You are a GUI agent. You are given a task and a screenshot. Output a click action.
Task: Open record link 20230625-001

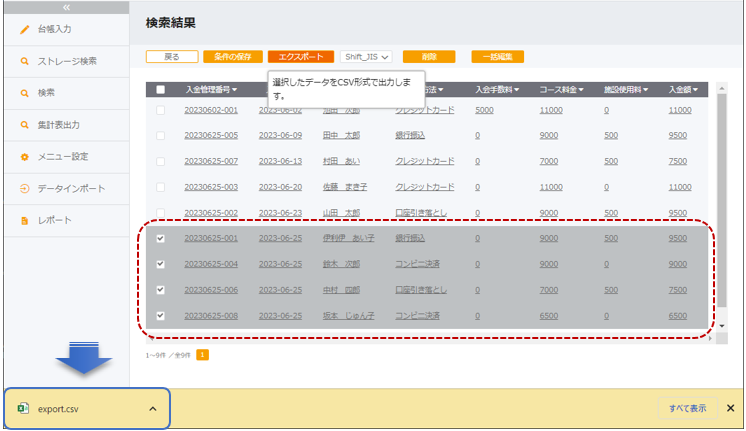click(x=211, y=238)
